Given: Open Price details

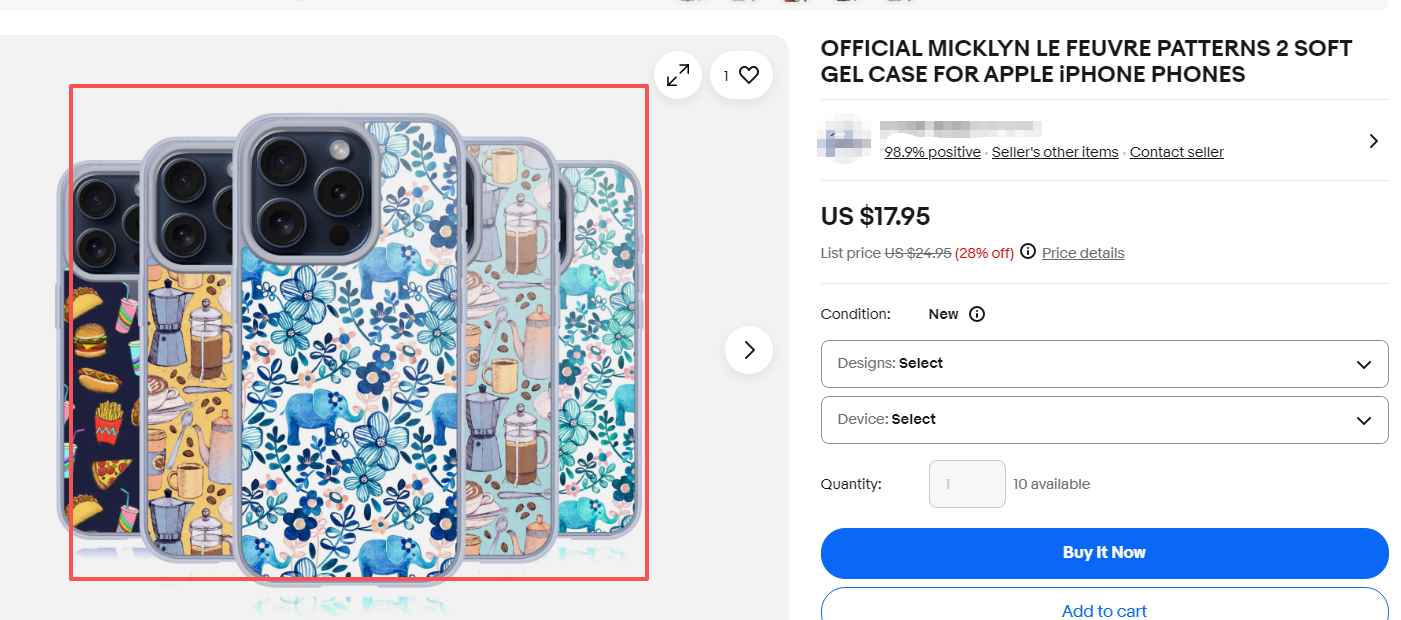Looking at the screenshot, I should click(x=1083, y=252).
